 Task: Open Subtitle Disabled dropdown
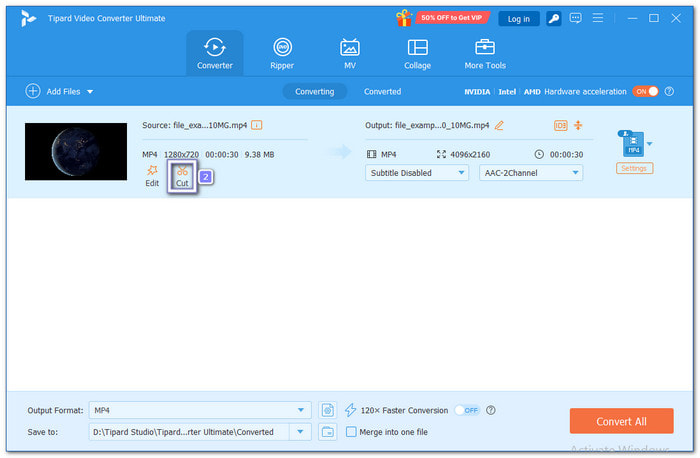point(417,173)
